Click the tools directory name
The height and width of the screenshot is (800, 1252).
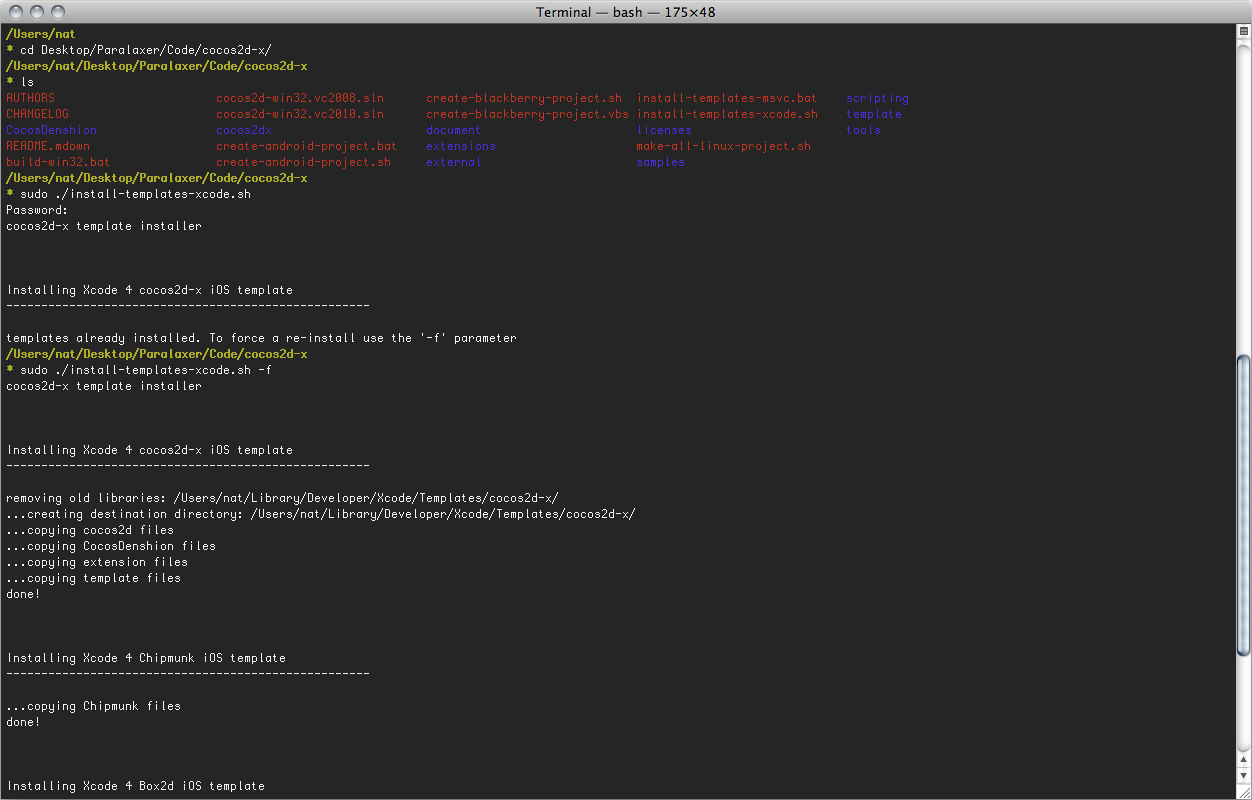(x=864, y=130)
